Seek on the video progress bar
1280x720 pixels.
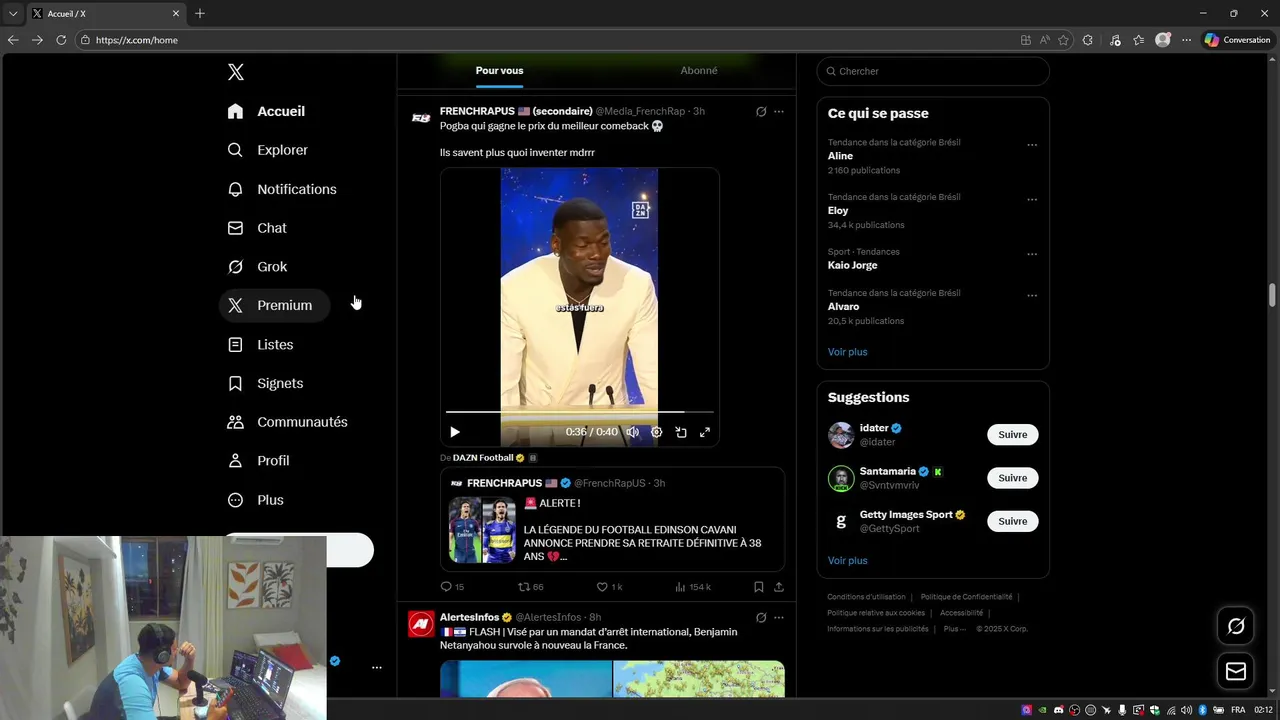(580, 411)
